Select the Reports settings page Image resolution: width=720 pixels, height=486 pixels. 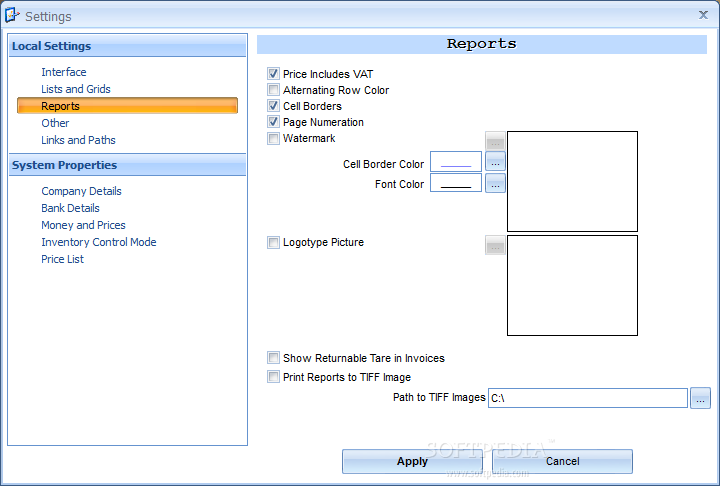[127, 106]
